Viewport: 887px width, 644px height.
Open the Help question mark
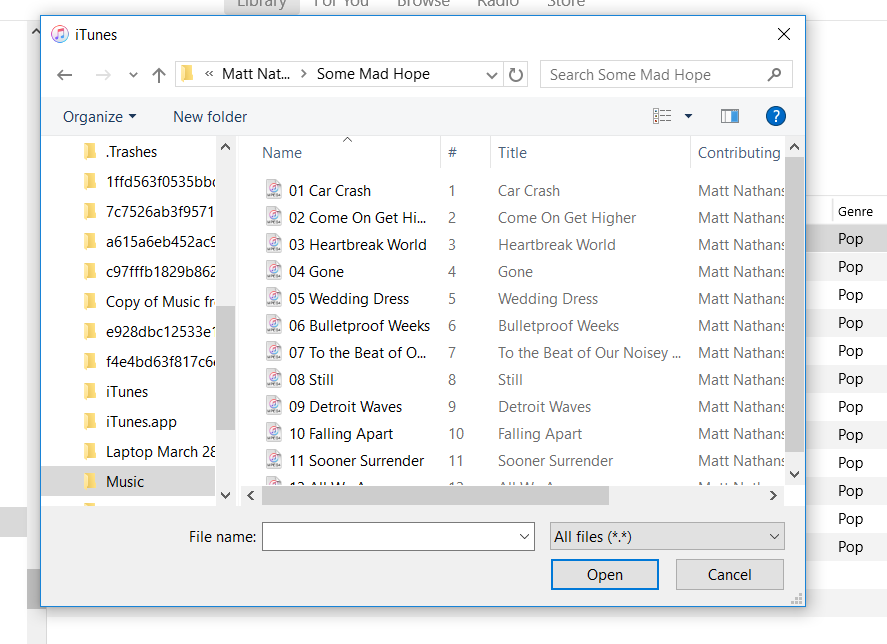[x=776, y=116]
